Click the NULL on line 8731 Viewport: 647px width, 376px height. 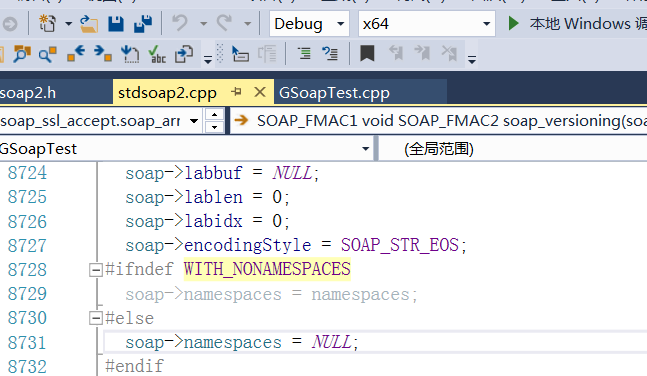point(332,342)
